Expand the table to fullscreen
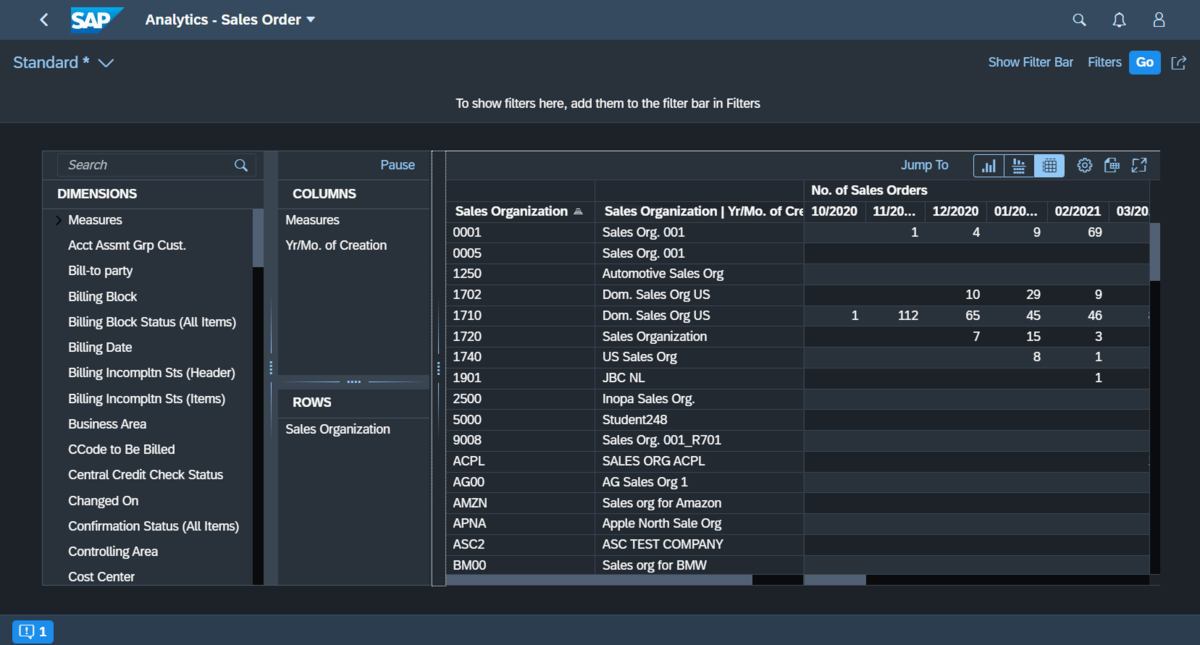This screenshot has height=645, width=1200. click(1138, 165)
